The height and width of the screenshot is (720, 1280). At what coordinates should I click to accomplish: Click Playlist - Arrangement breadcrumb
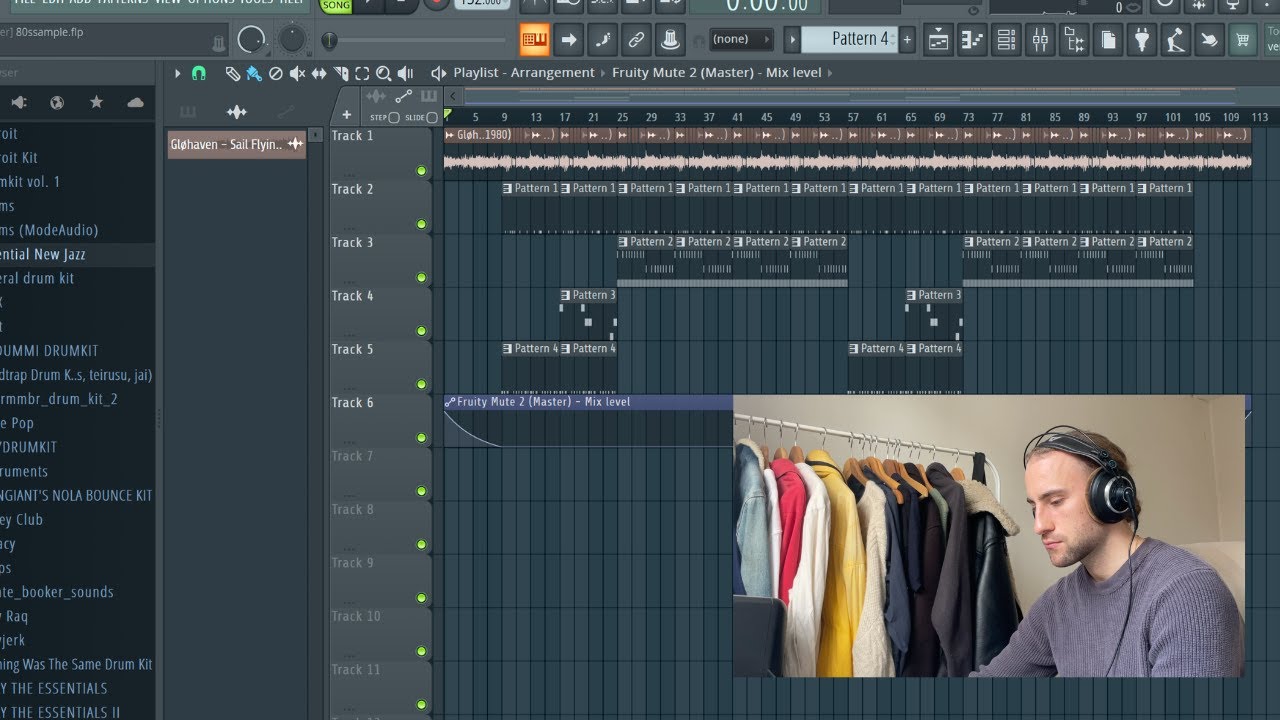tap(524, 73)
